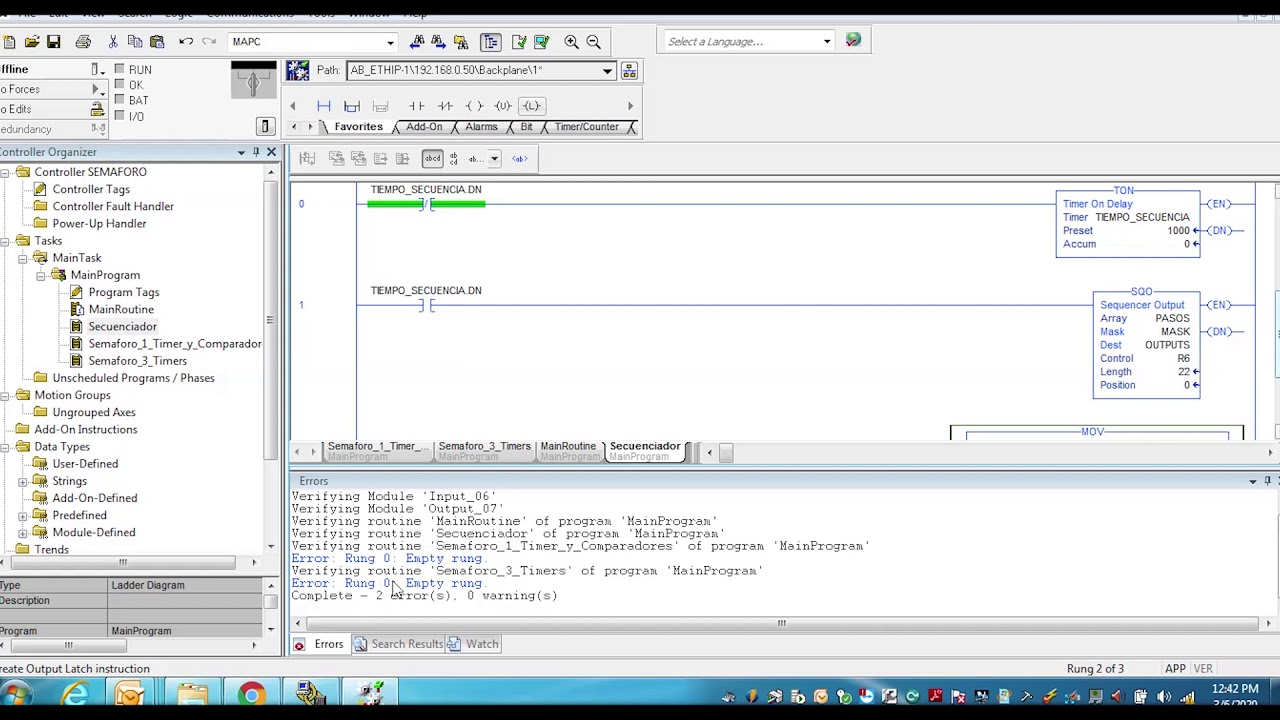Open the Who Active network icon

[629, 71]
